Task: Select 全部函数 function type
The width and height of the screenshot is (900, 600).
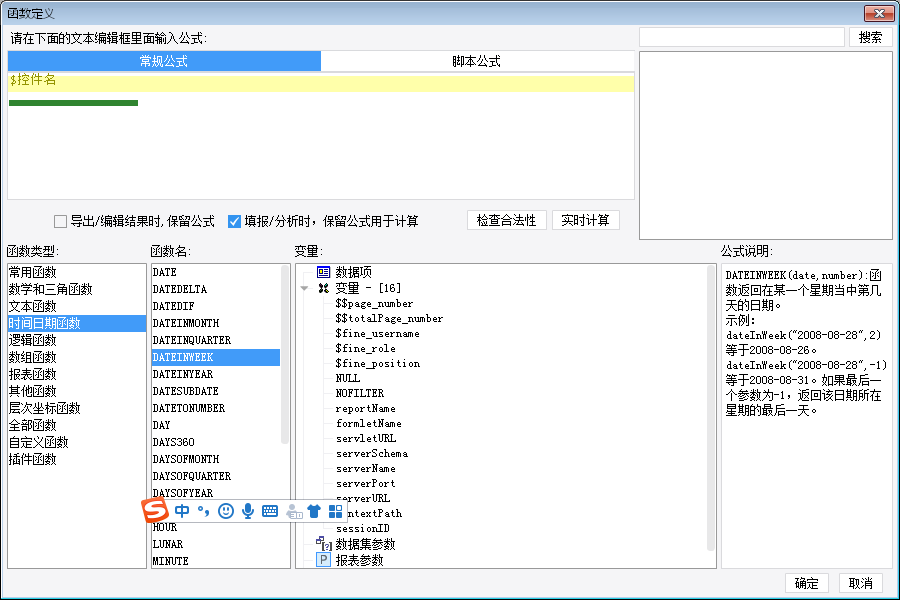Action: click(76, 425)
